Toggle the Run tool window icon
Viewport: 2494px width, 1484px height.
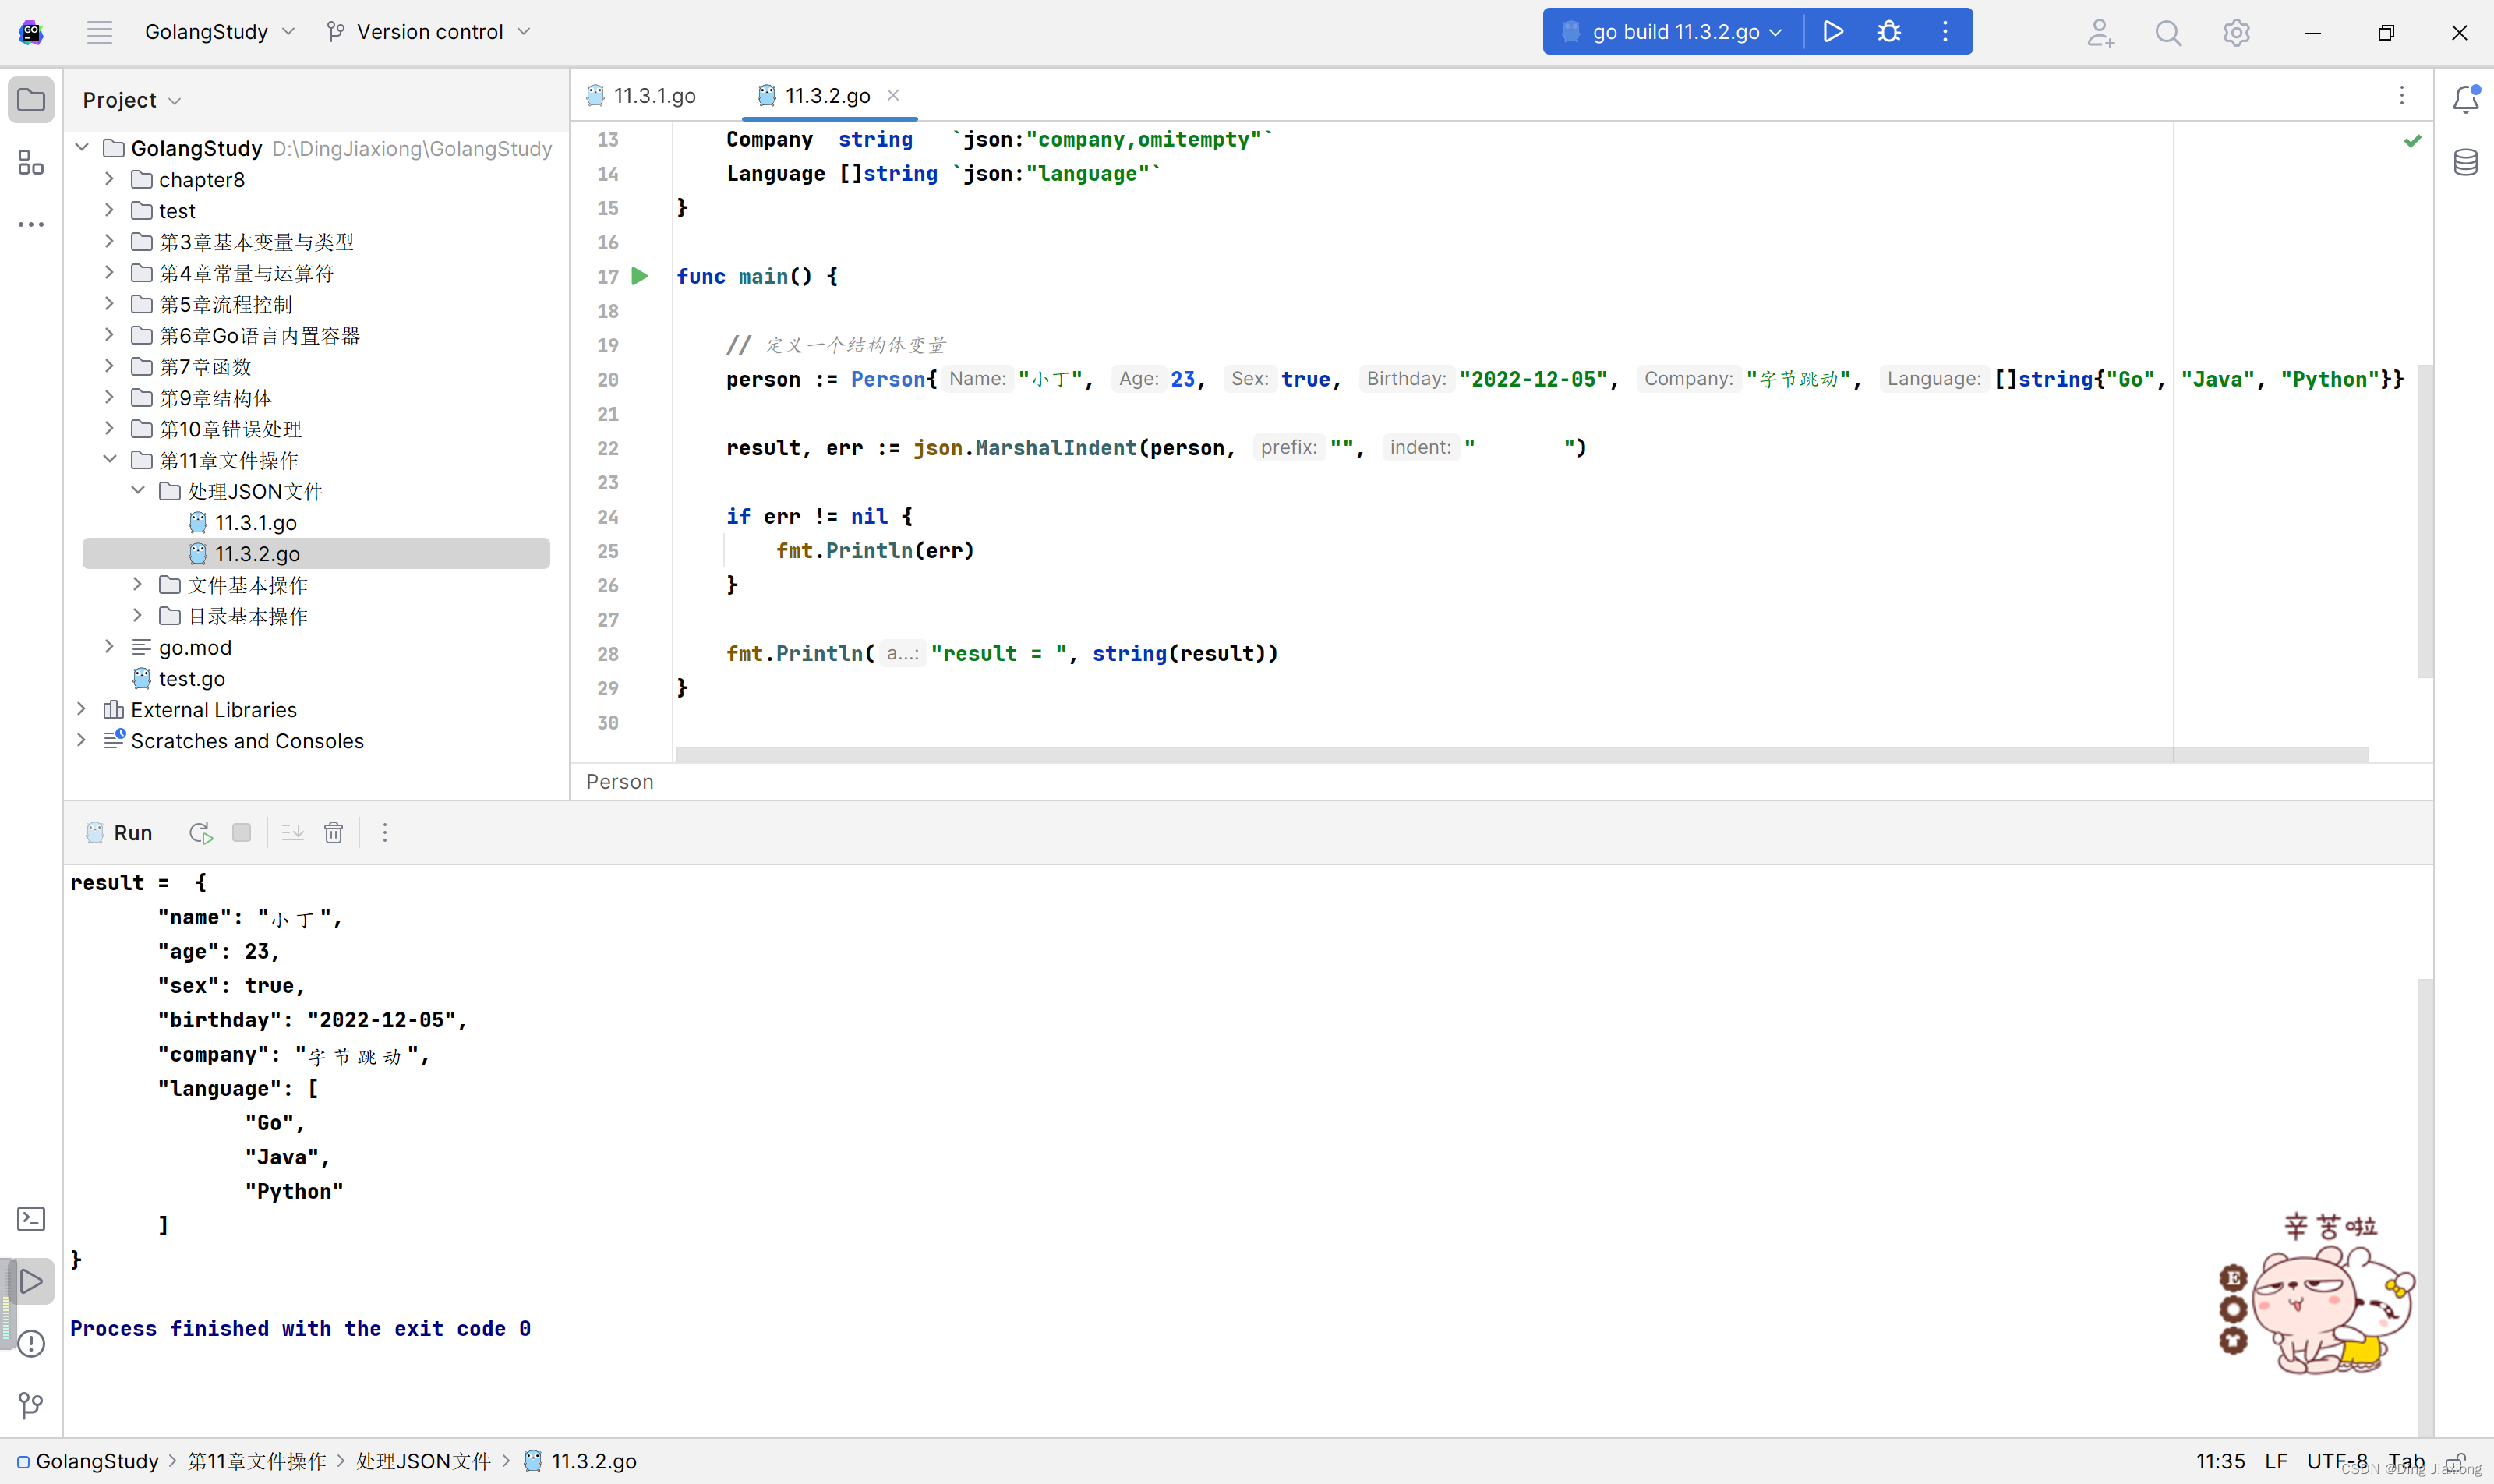(31, 1281)
